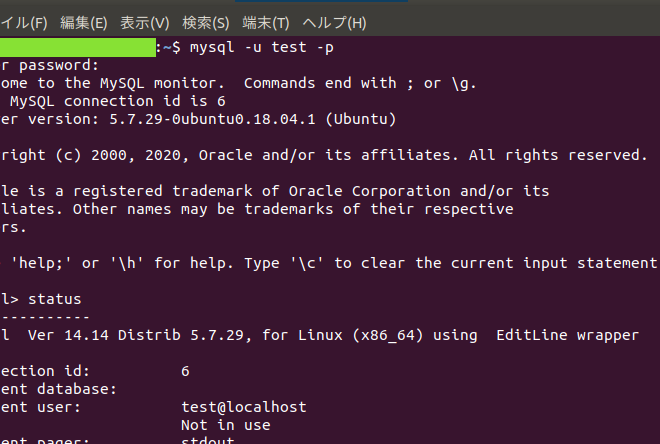Open the 表示(V) menu
Image resolution: width=660 pixels, height=444 pixels.
[x=145, y=22]
